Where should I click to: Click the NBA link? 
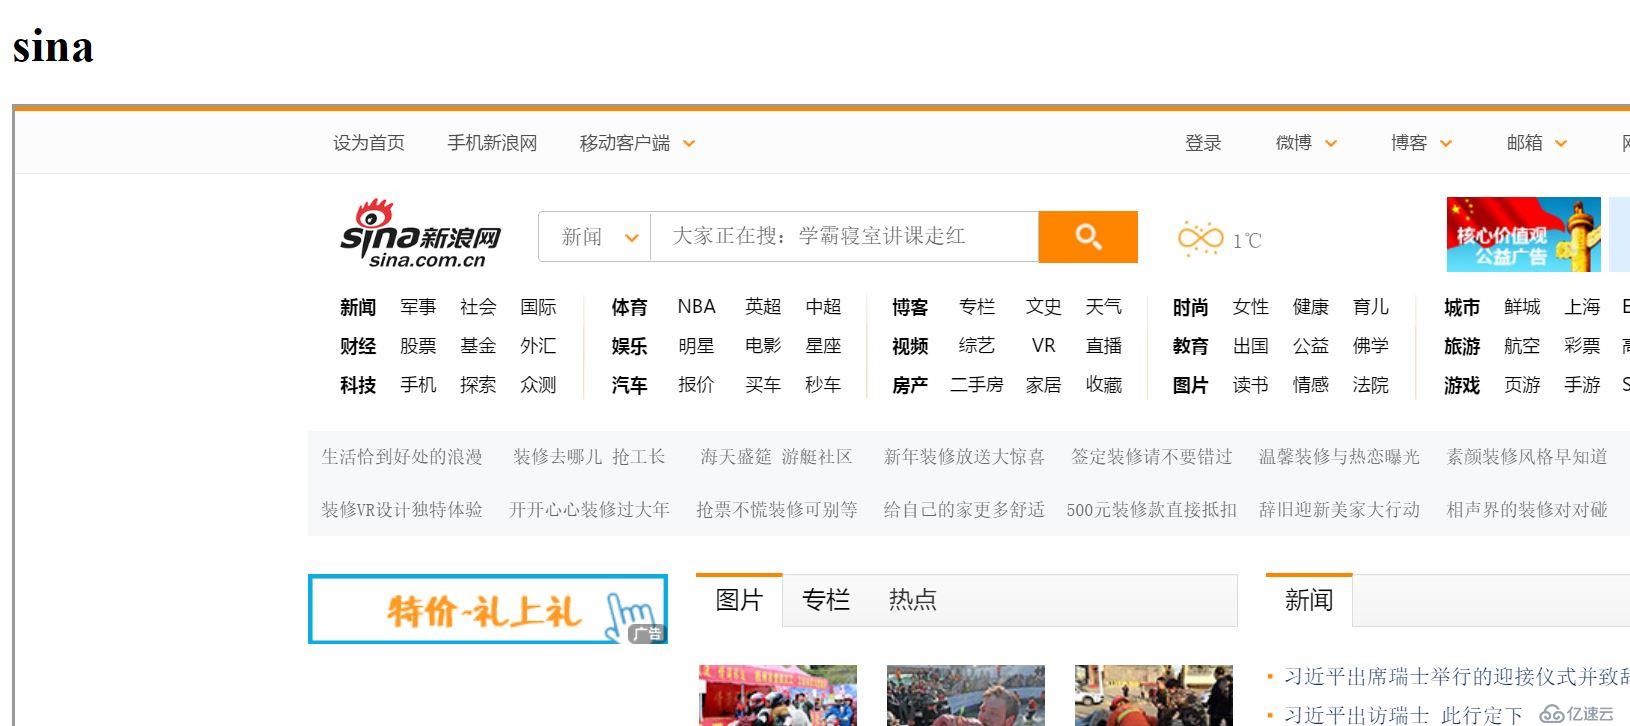click(x=696, y=307)
